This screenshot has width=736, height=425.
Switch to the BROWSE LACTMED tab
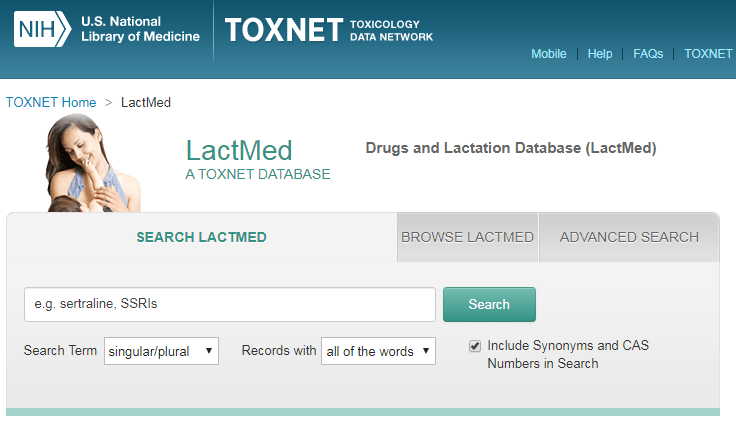[x=468, y=237]
